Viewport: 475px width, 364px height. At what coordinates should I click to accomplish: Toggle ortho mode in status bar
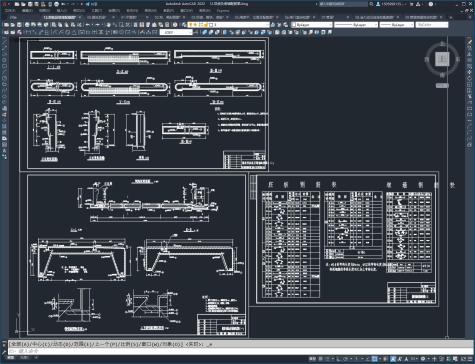tap(338, 359)
